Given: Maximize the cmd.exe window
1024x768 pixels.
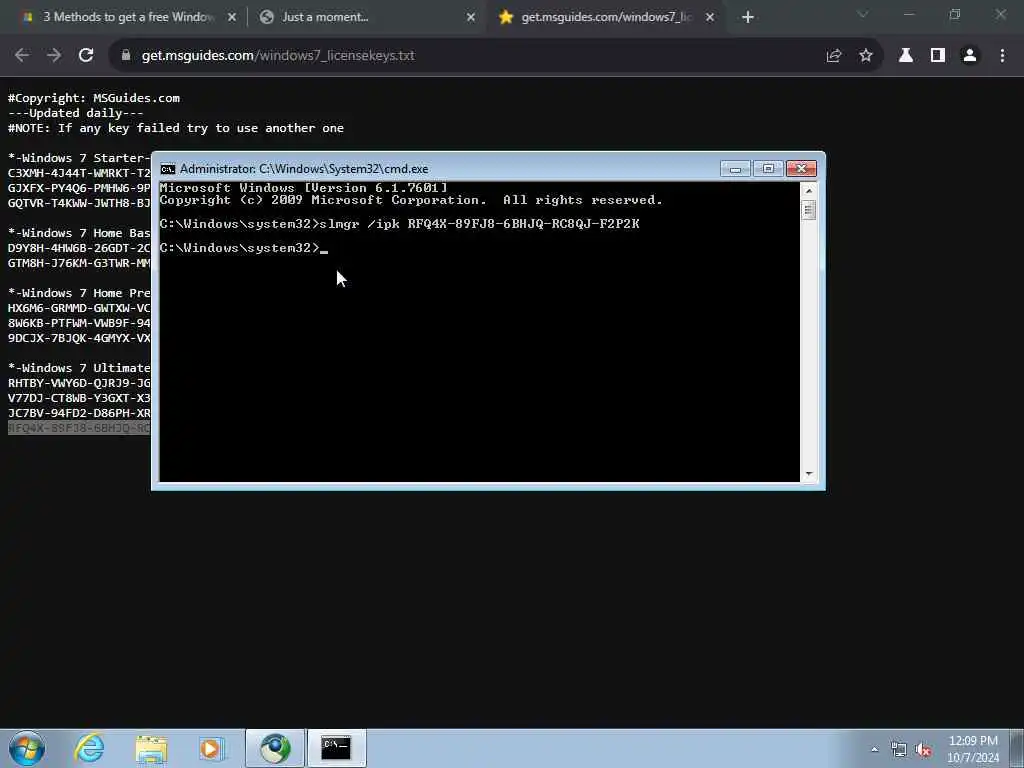Looking at the screenshot, I should (x=768, y=168).
